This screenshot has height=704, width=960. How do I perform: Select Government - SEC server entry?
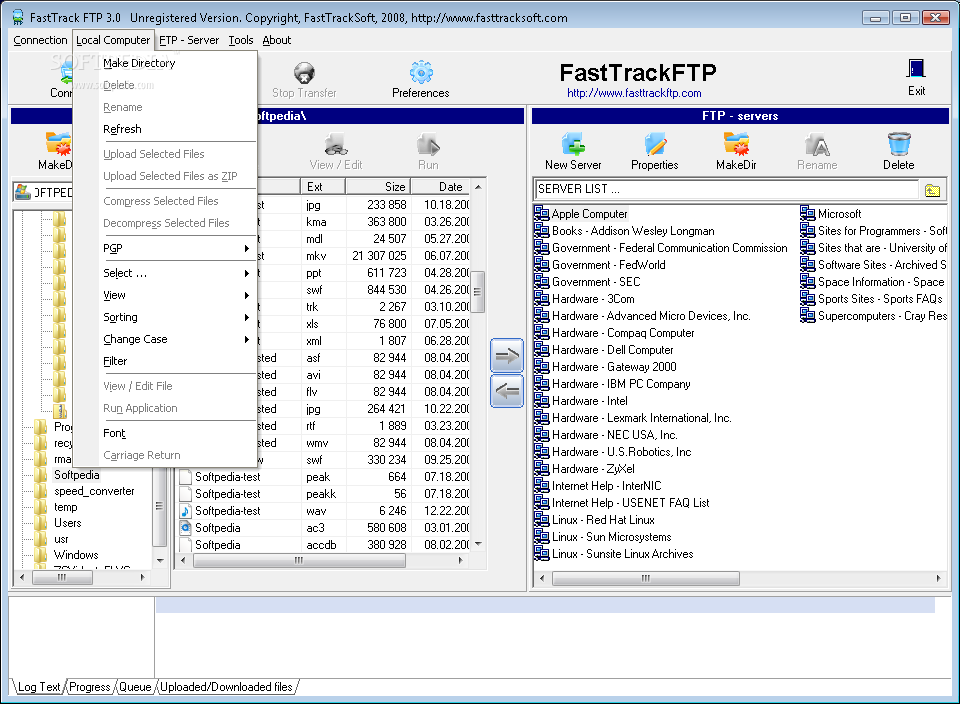(596, 282)
